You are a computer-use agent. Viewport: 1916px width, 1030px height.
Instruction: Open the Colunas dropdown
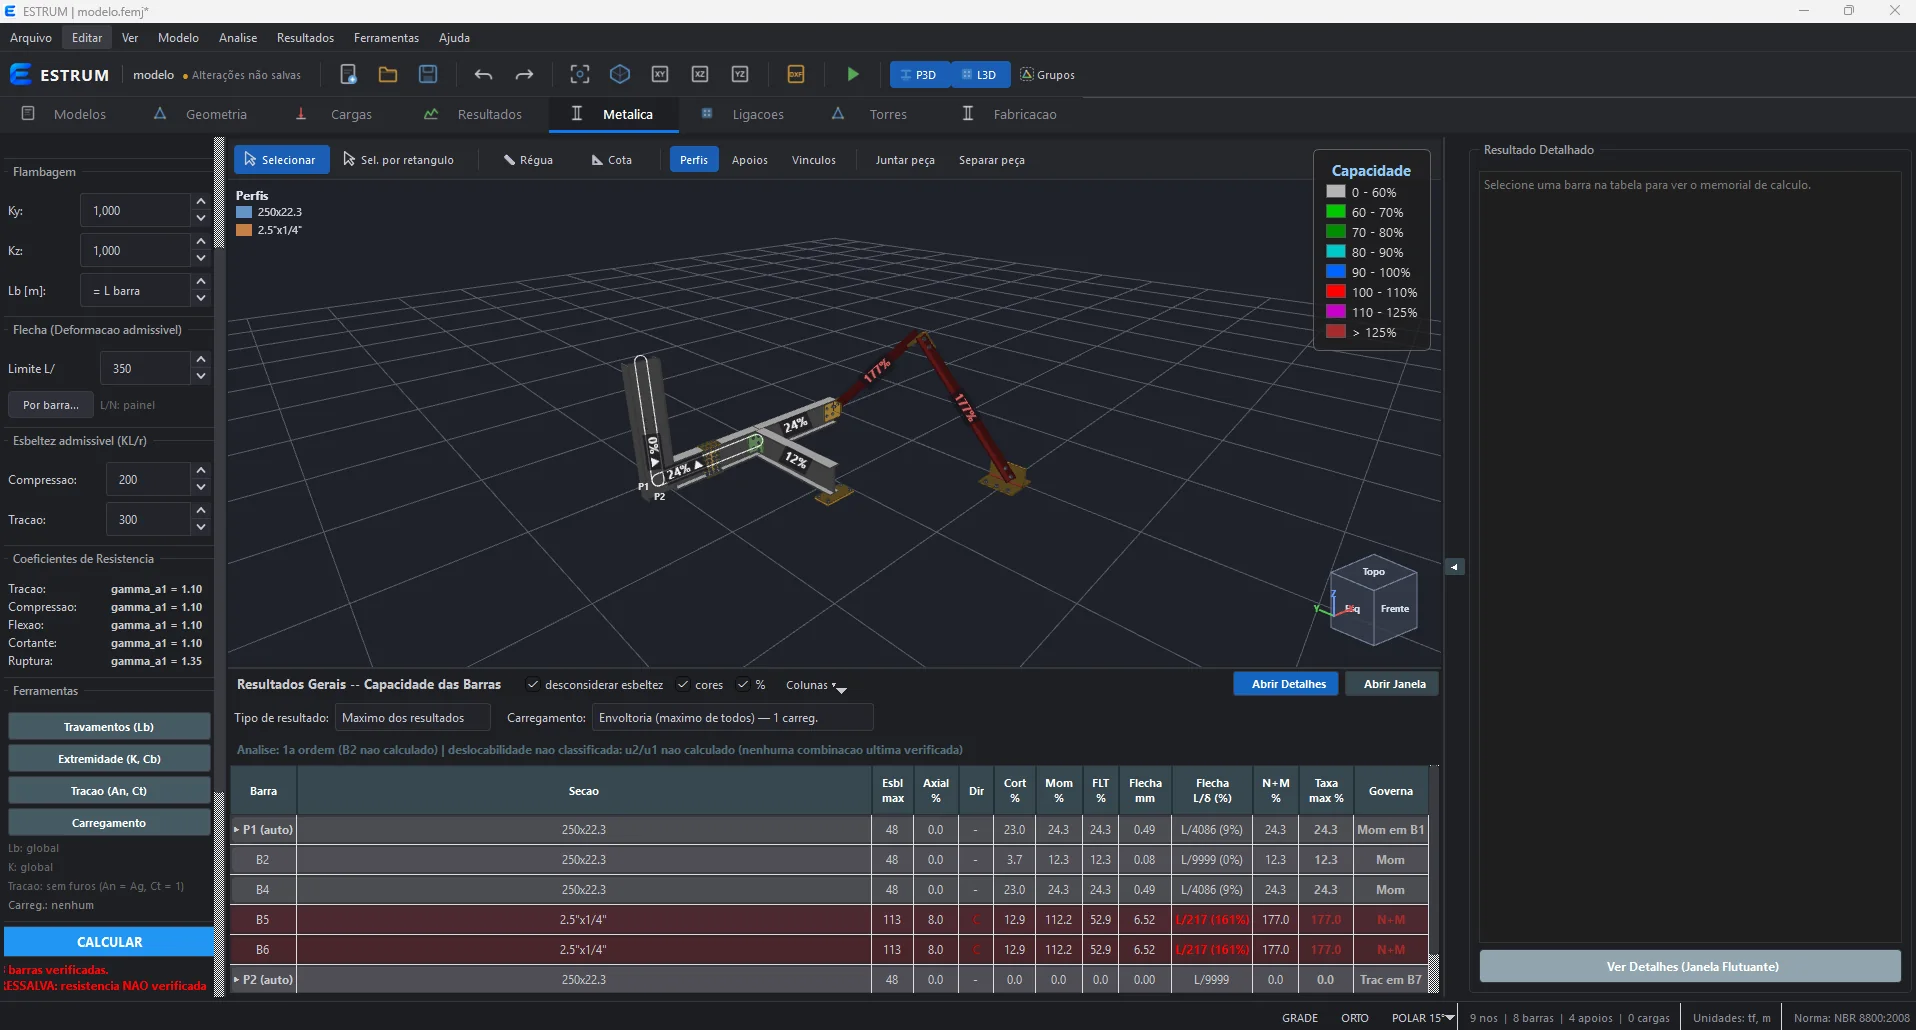click(x=816, y=686)
